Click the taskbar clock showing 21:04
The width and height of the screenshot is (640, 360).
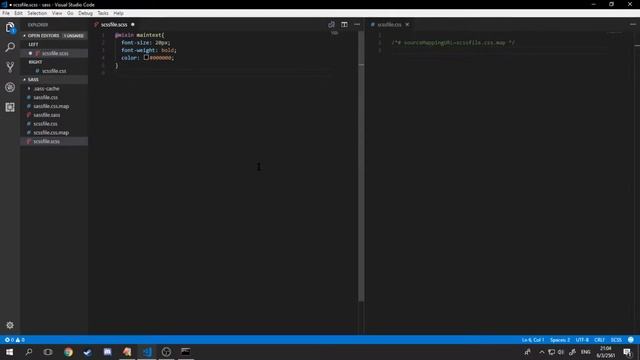coord(606,352)
